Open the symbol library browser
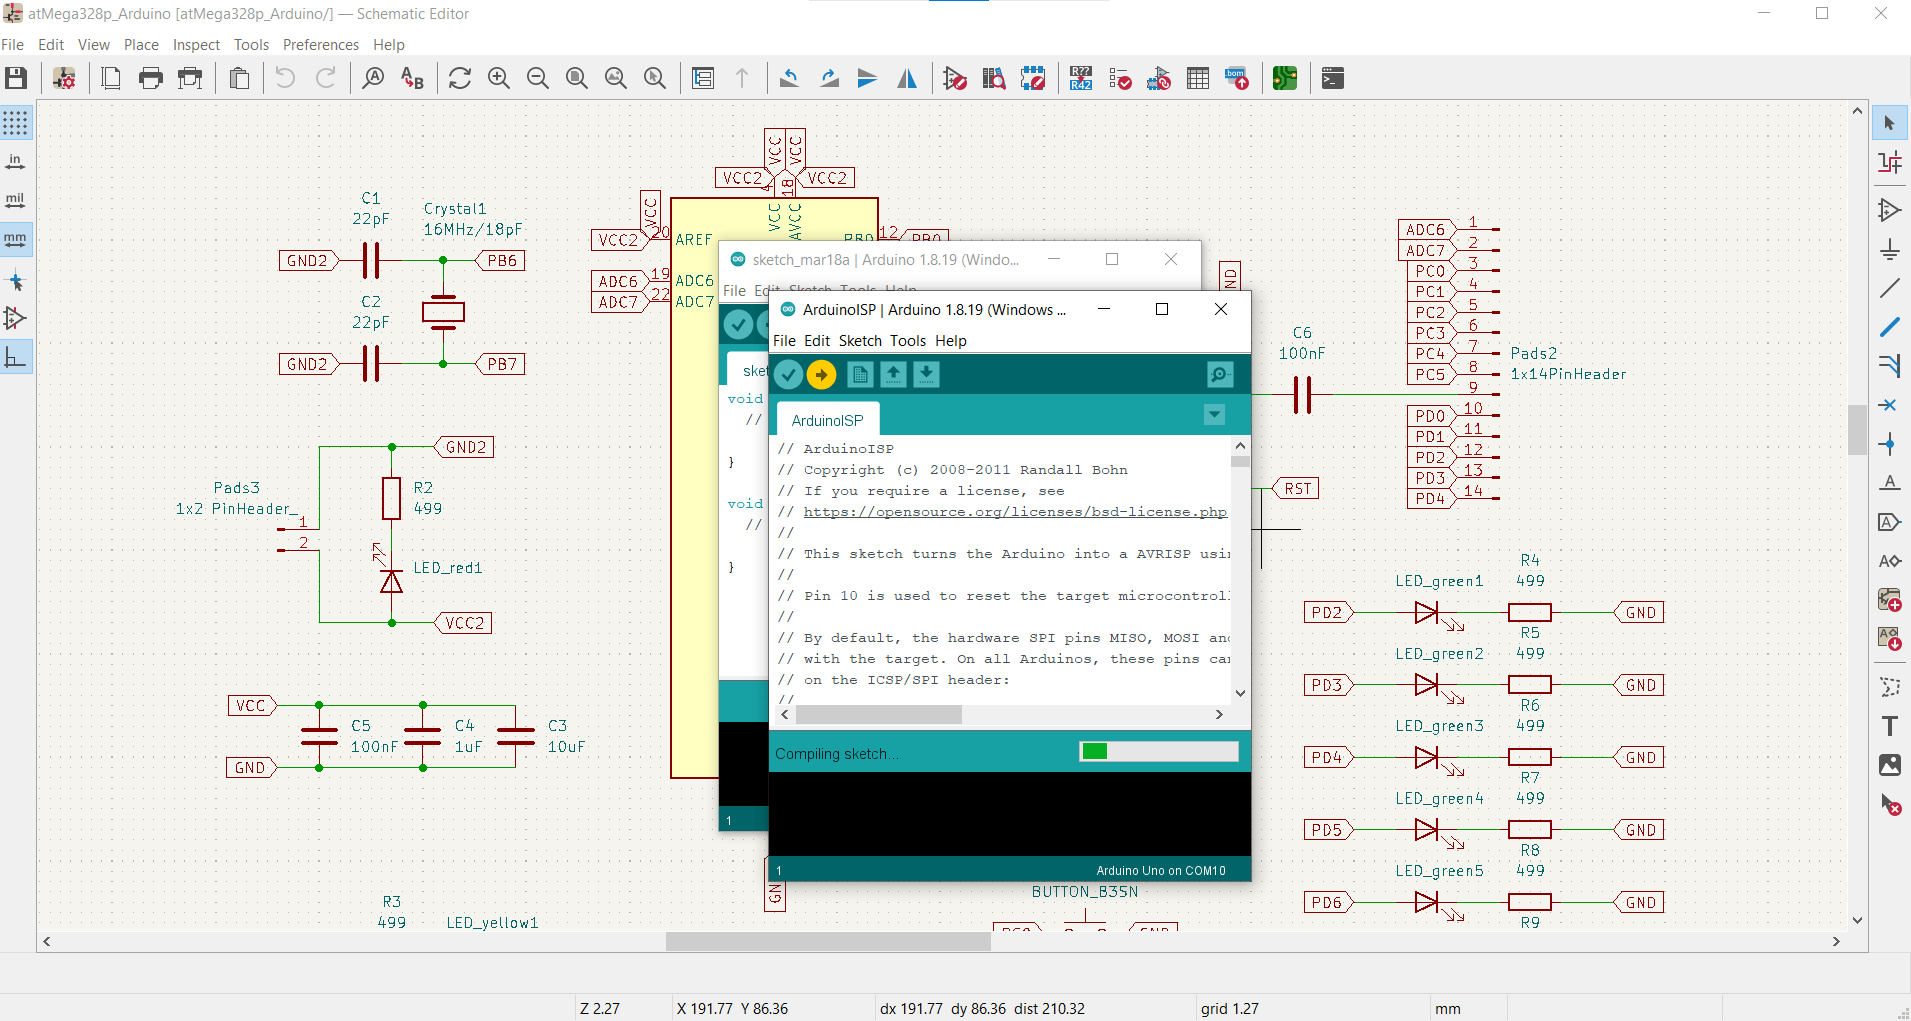The width and height of the screenshot is (1911, 1021). pyautogui.click(x=994, y=78)
